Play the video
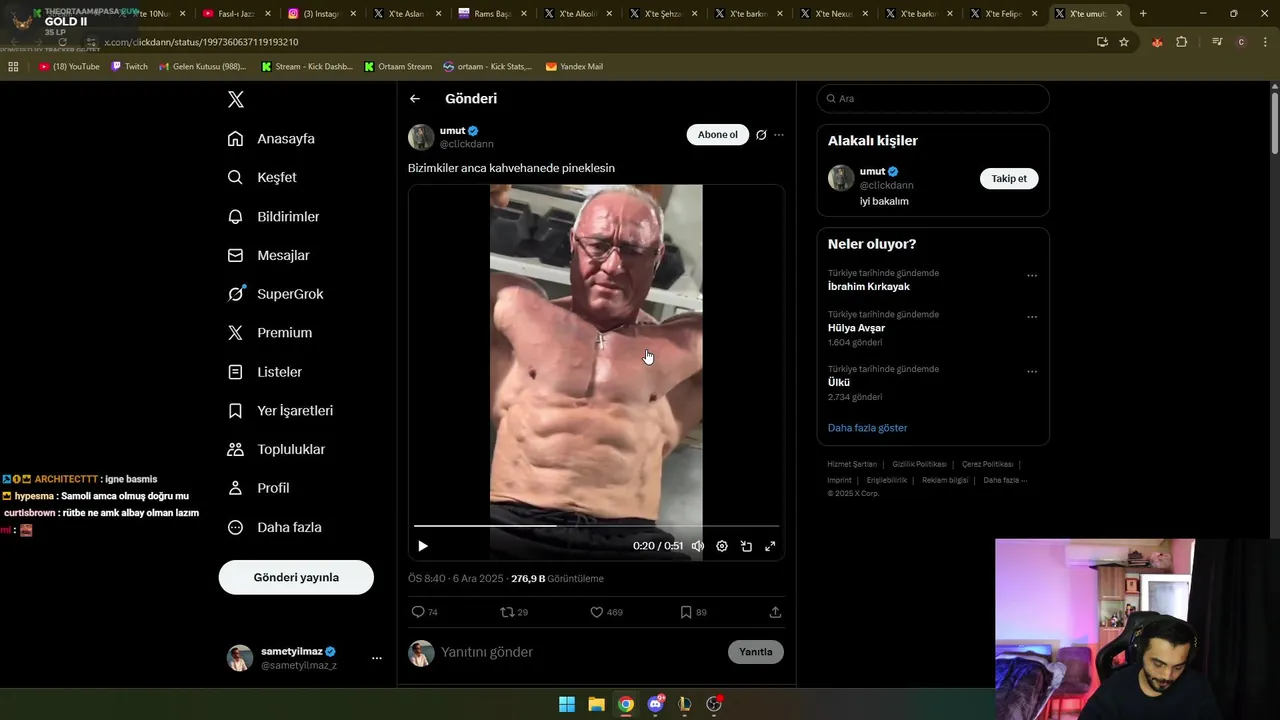This screenshot has width=1280, height=720. click(x=423, y=546)
